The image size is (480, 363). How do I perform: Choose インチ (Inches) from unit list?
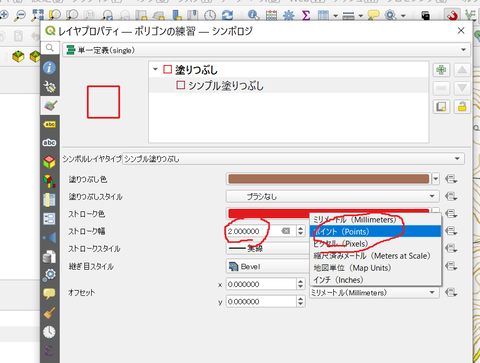(376, 280)
